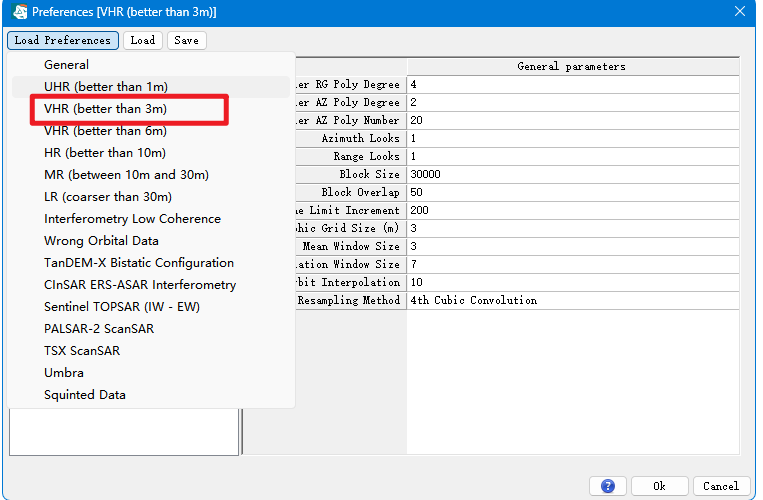Viewport: 763px width, 500px height.
Task: Click the Block Overlap row label
Action: (x=351, y=192)
